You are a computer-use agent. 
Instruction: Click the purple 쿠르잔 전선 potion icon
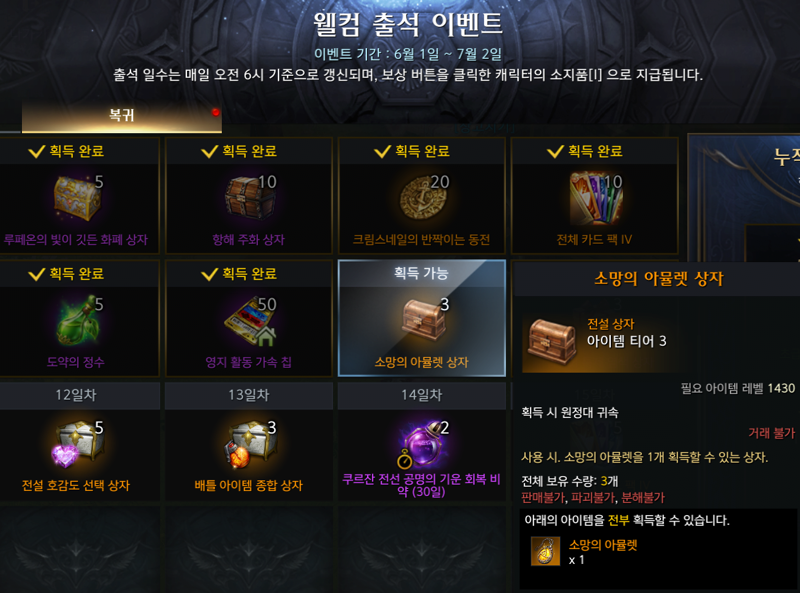(x=422, y=444)
